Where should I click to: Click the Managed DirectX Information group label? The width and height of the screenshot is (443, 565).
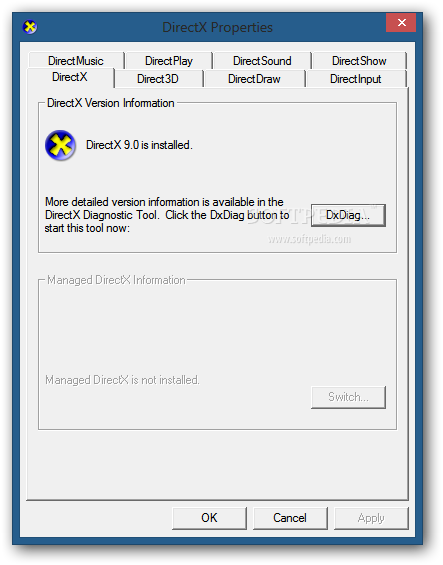click(116, 280)
